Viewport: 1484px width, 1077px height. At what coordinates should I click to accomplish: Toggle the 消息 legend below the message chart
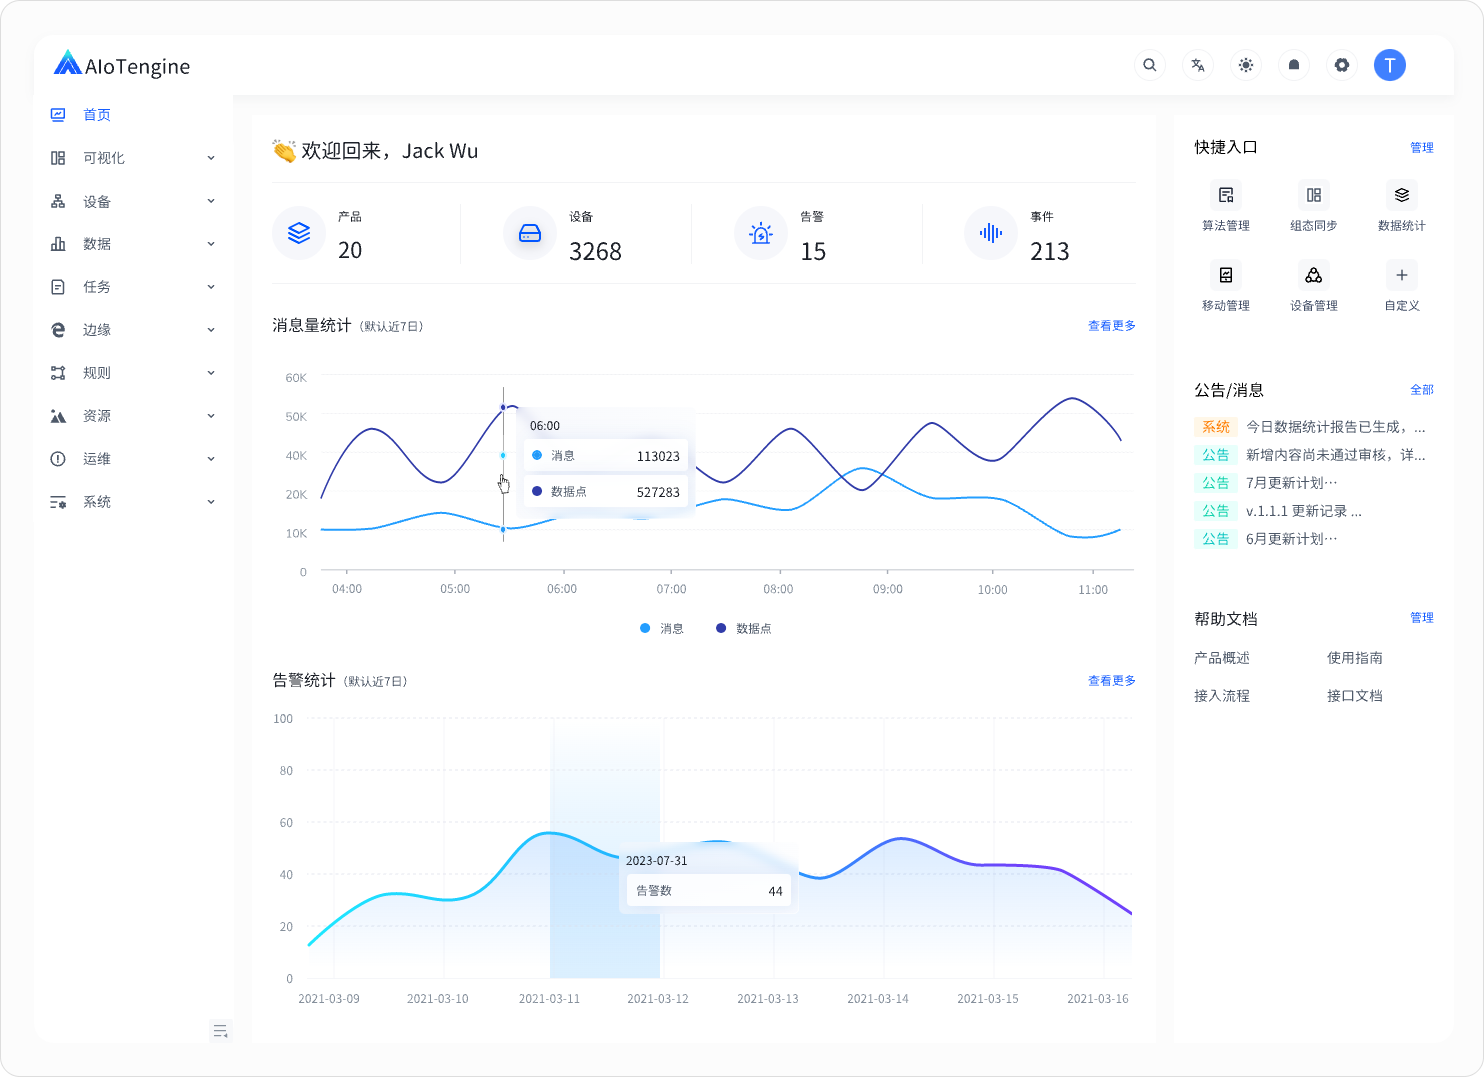(x=663, y=628)
